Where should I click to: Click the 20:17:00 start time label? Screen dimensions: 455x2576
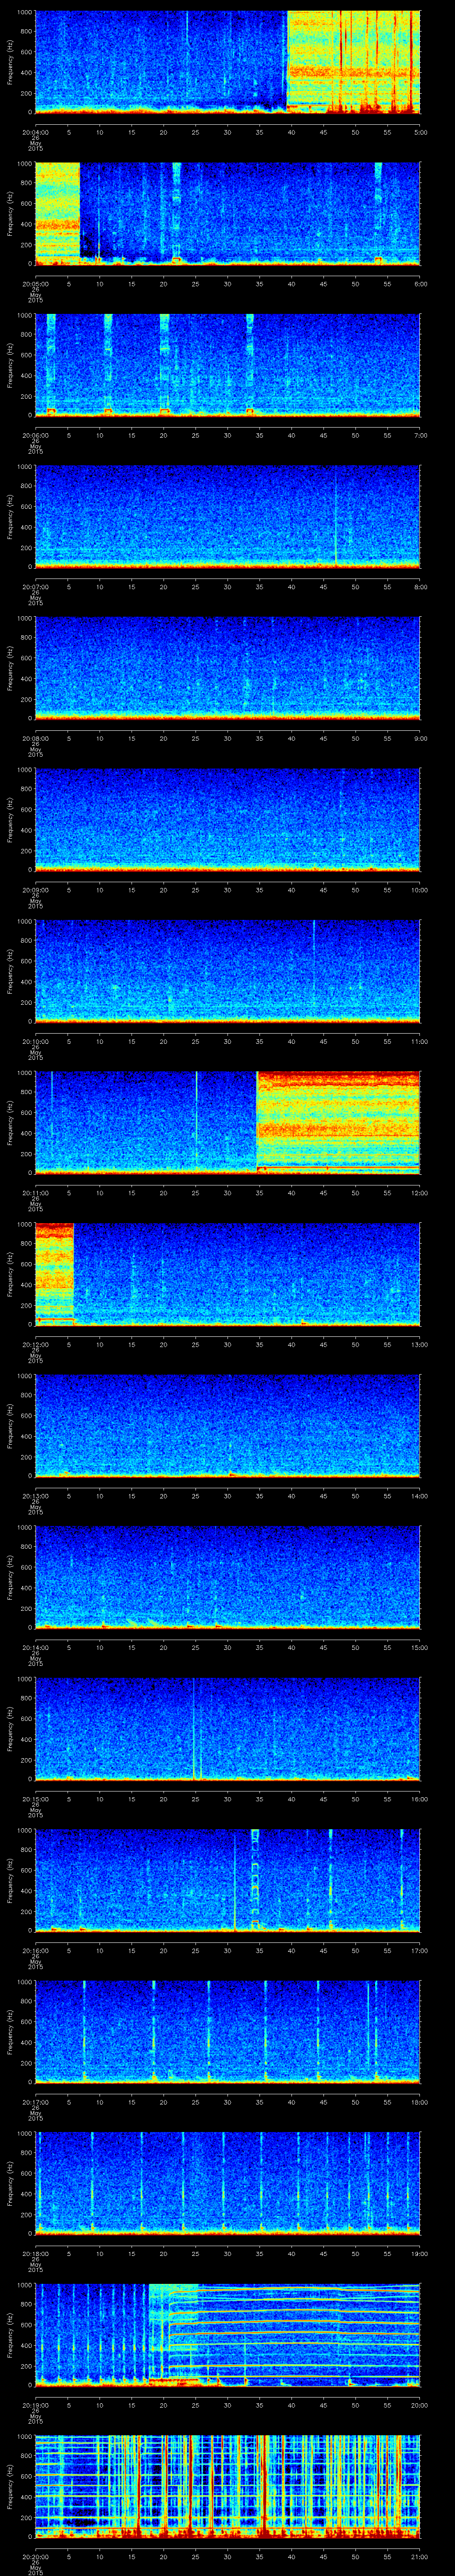click(35, 2102)
